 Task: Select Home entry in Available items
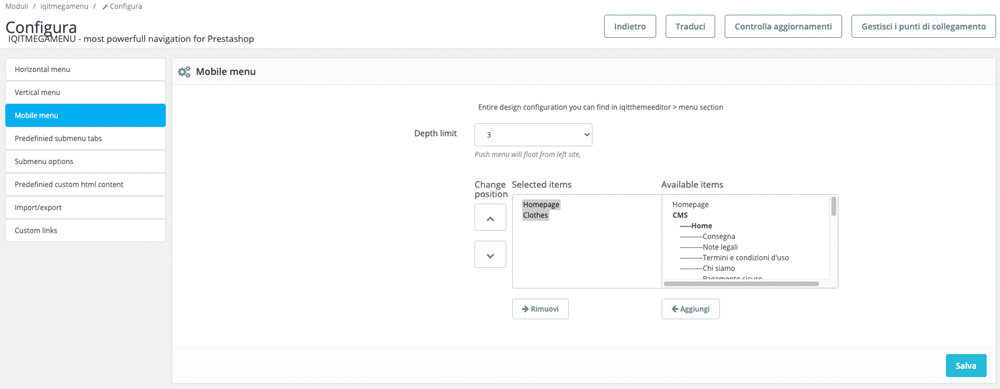coord(696,226)
